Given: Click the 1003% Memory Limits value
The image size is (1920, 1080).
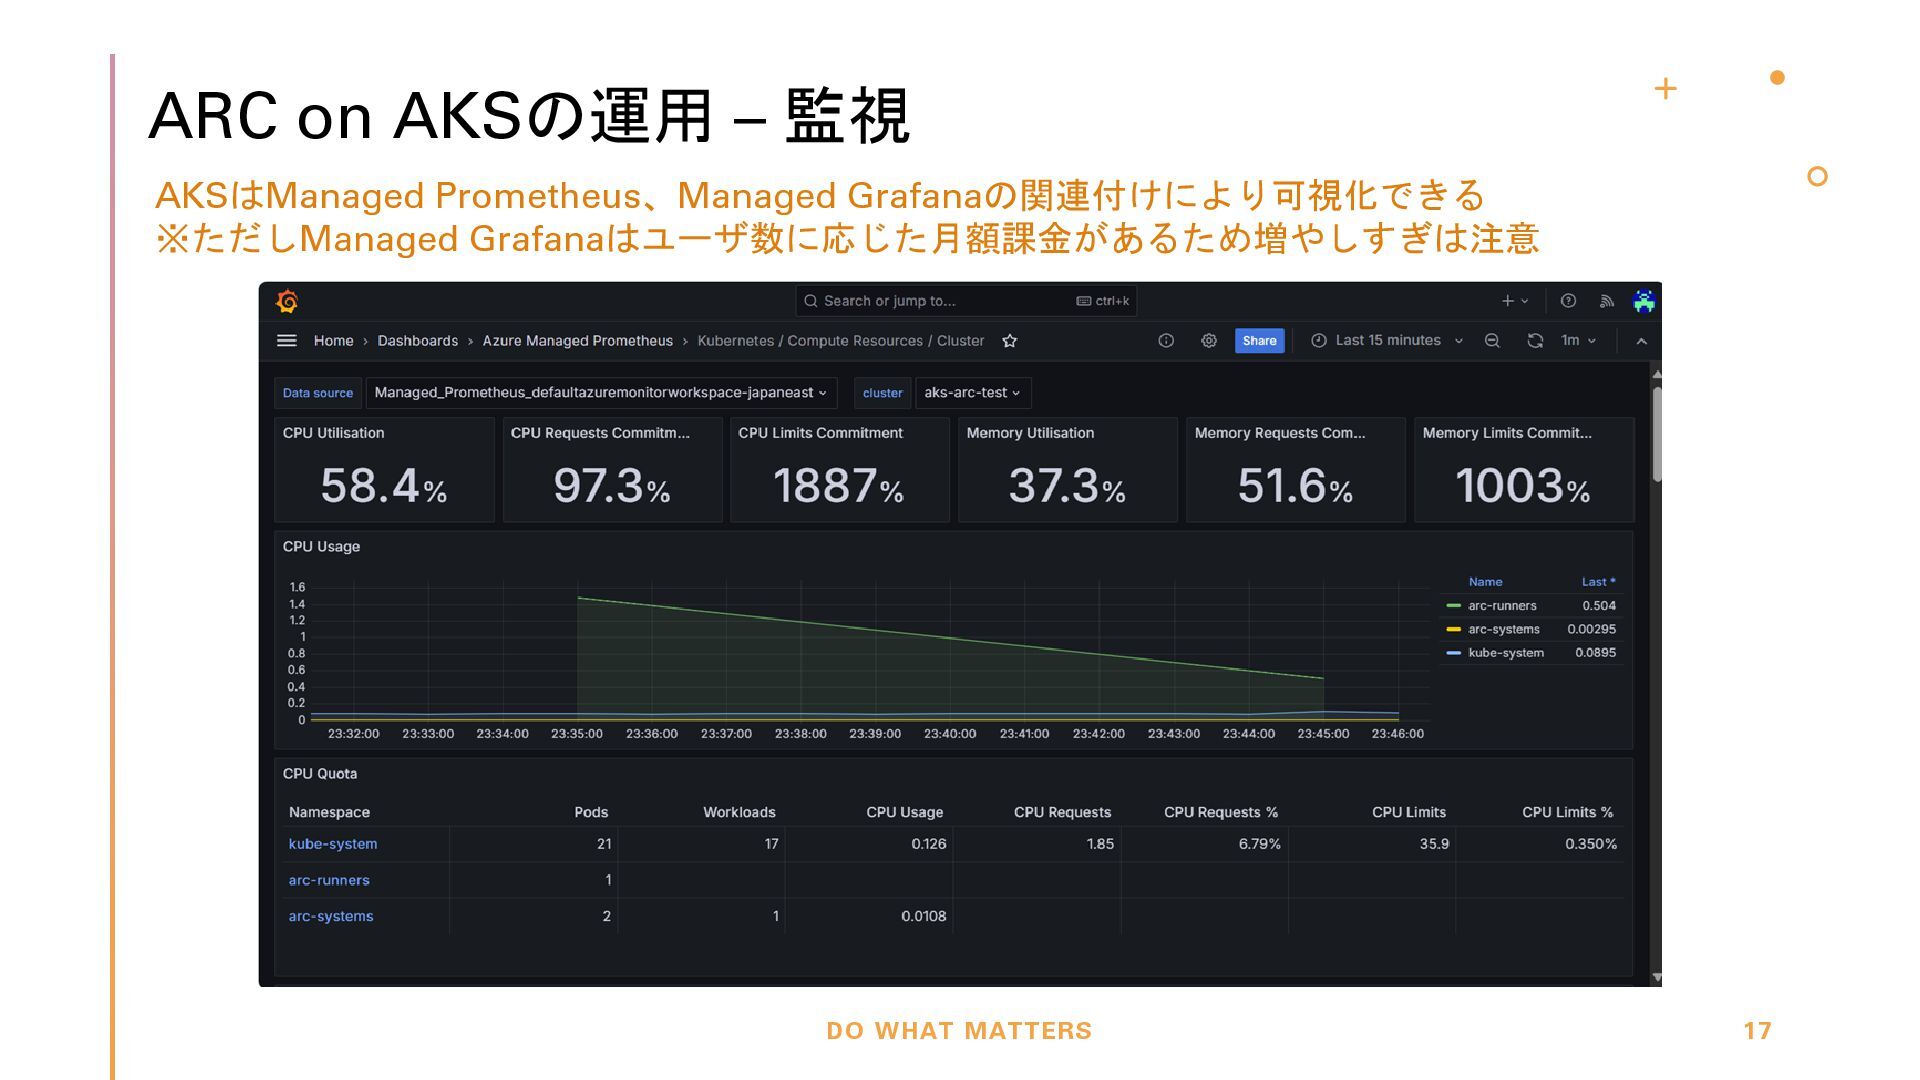Looking at the screenshot, I should [1523, 486].
